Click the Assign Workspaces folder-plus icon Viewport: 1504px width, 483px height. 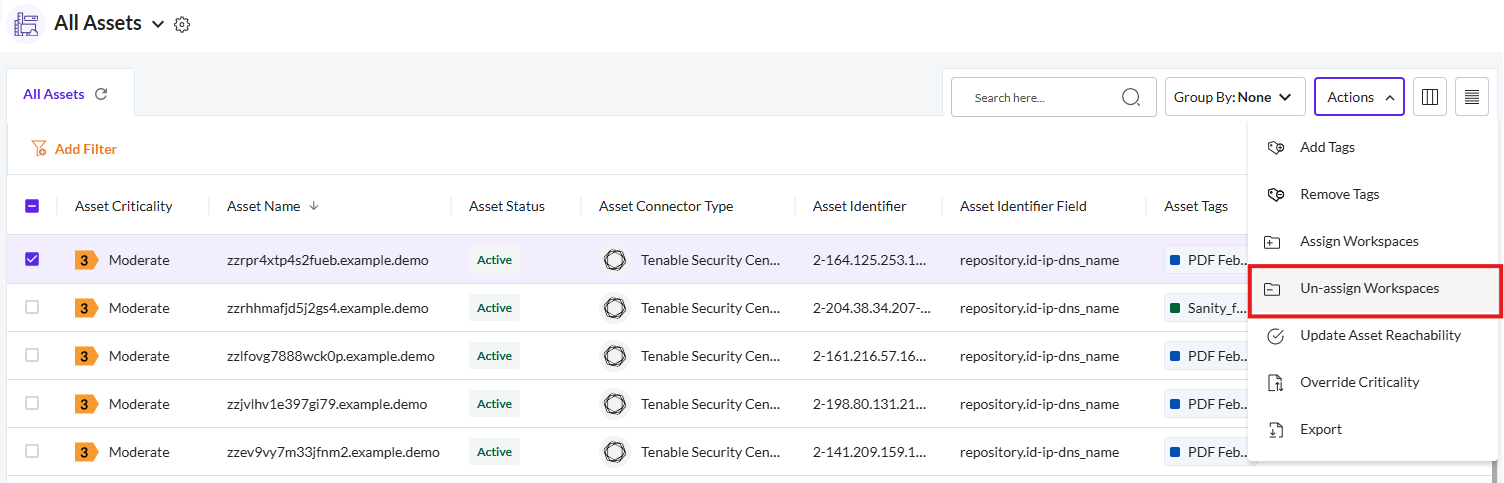1273,242
